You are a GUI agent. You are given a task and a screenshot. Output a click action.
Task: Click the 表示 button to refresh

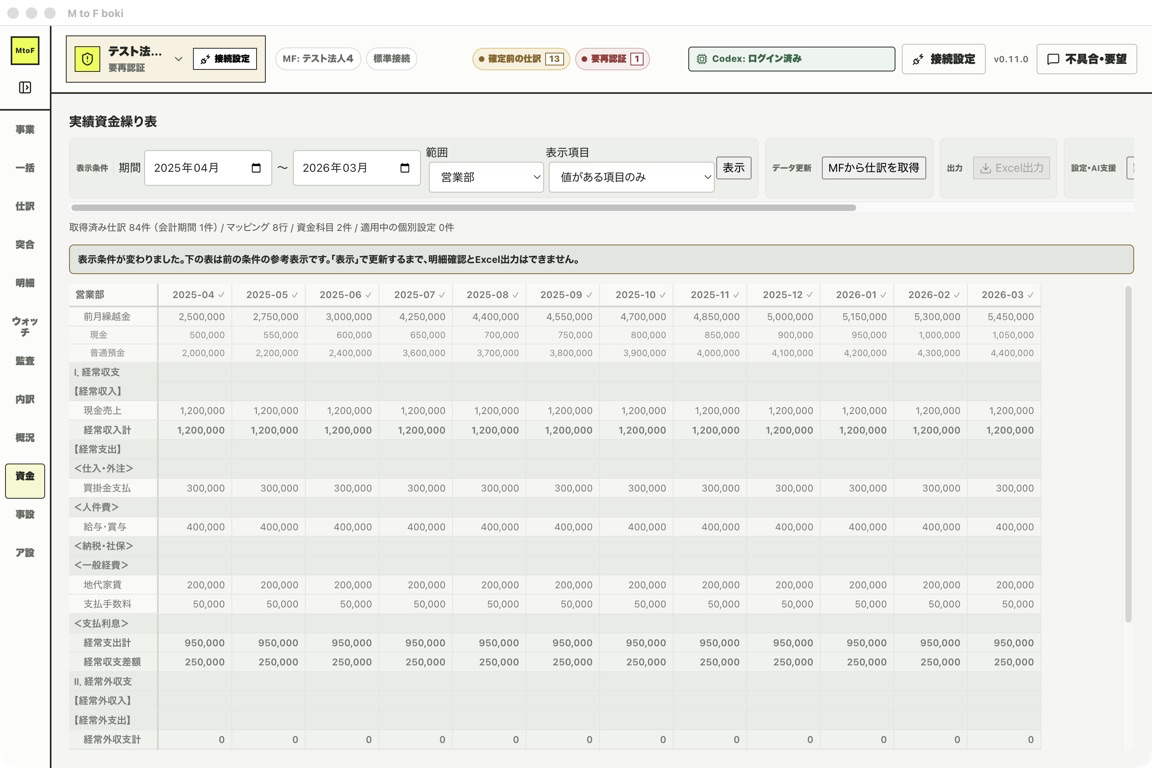click(x=733, y=168)
